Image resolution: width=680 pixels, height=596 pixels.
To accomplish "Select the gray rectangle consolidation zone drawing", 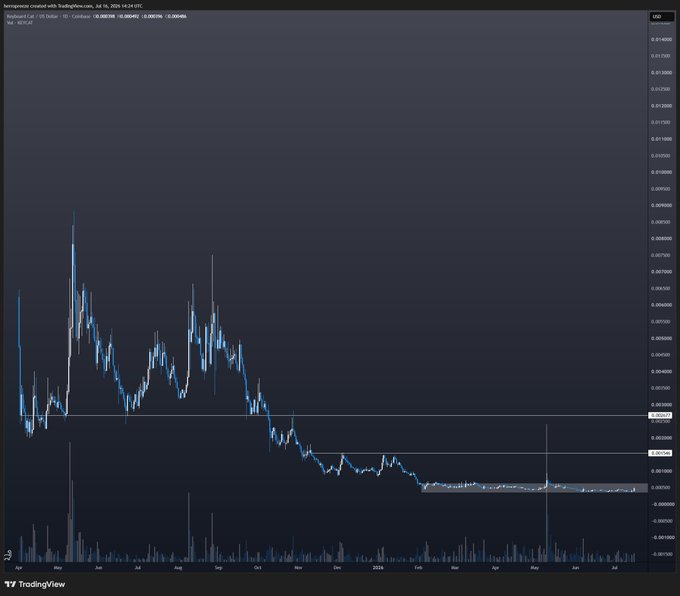I will point(534,488).
